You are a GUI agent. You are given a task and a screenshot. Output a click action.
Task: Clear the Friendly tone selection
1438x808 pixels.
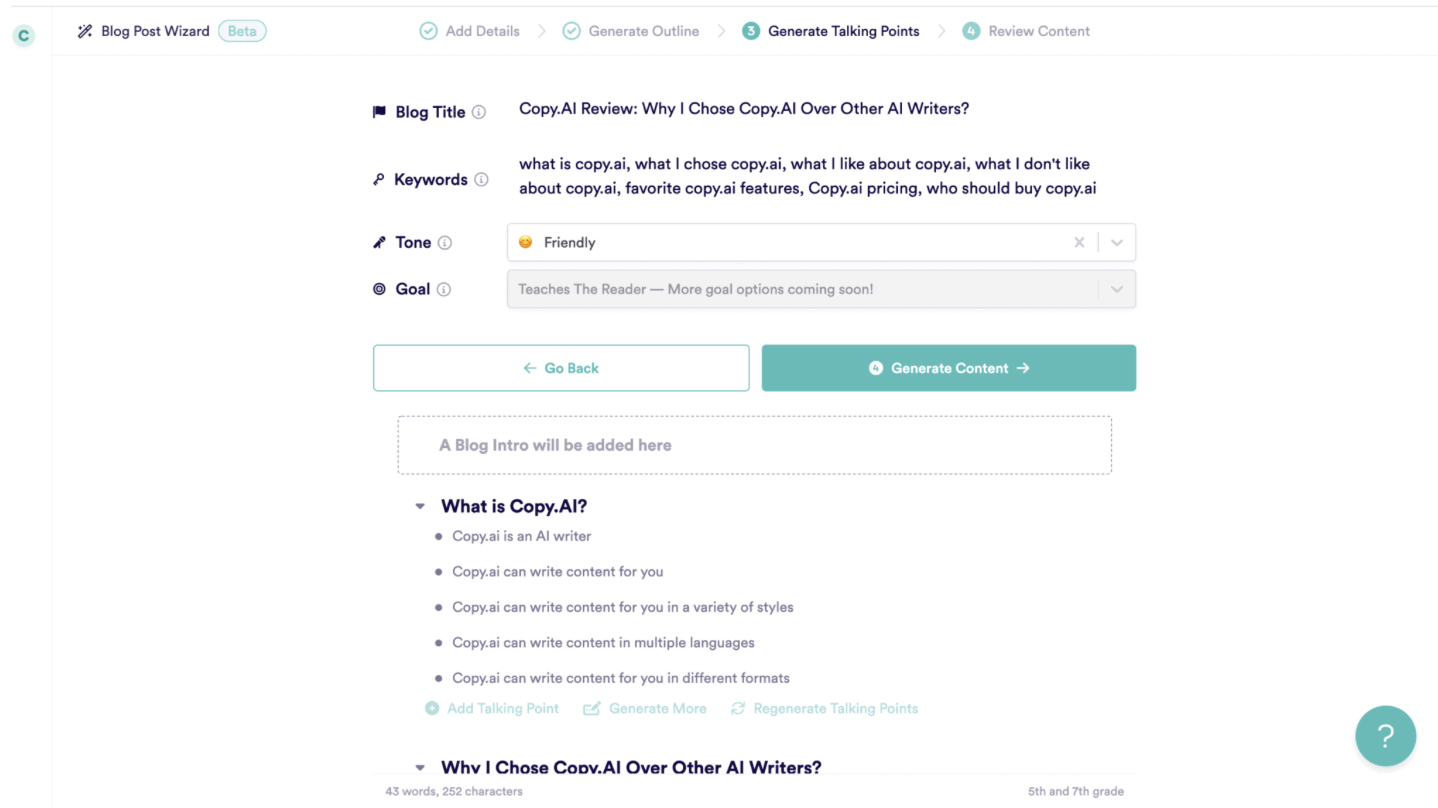pos(1079,243)
